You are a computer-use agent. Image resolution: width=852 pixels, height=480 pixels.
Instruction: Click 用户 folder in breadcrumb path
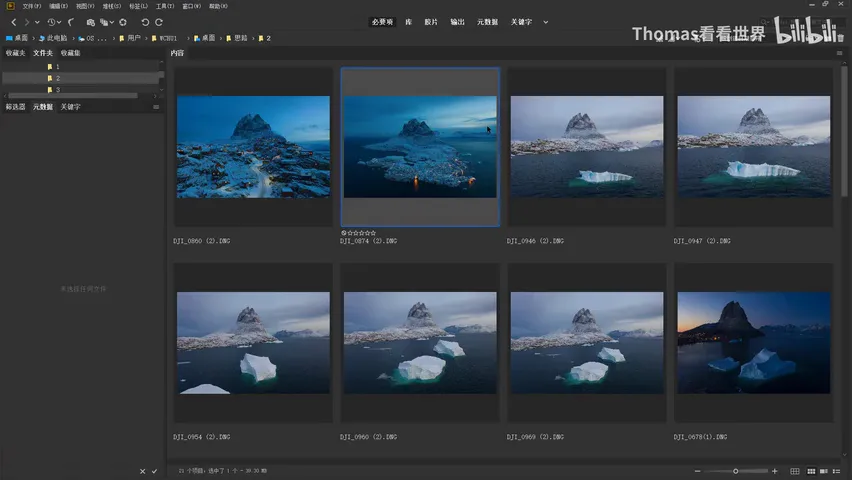pos(130,38)
